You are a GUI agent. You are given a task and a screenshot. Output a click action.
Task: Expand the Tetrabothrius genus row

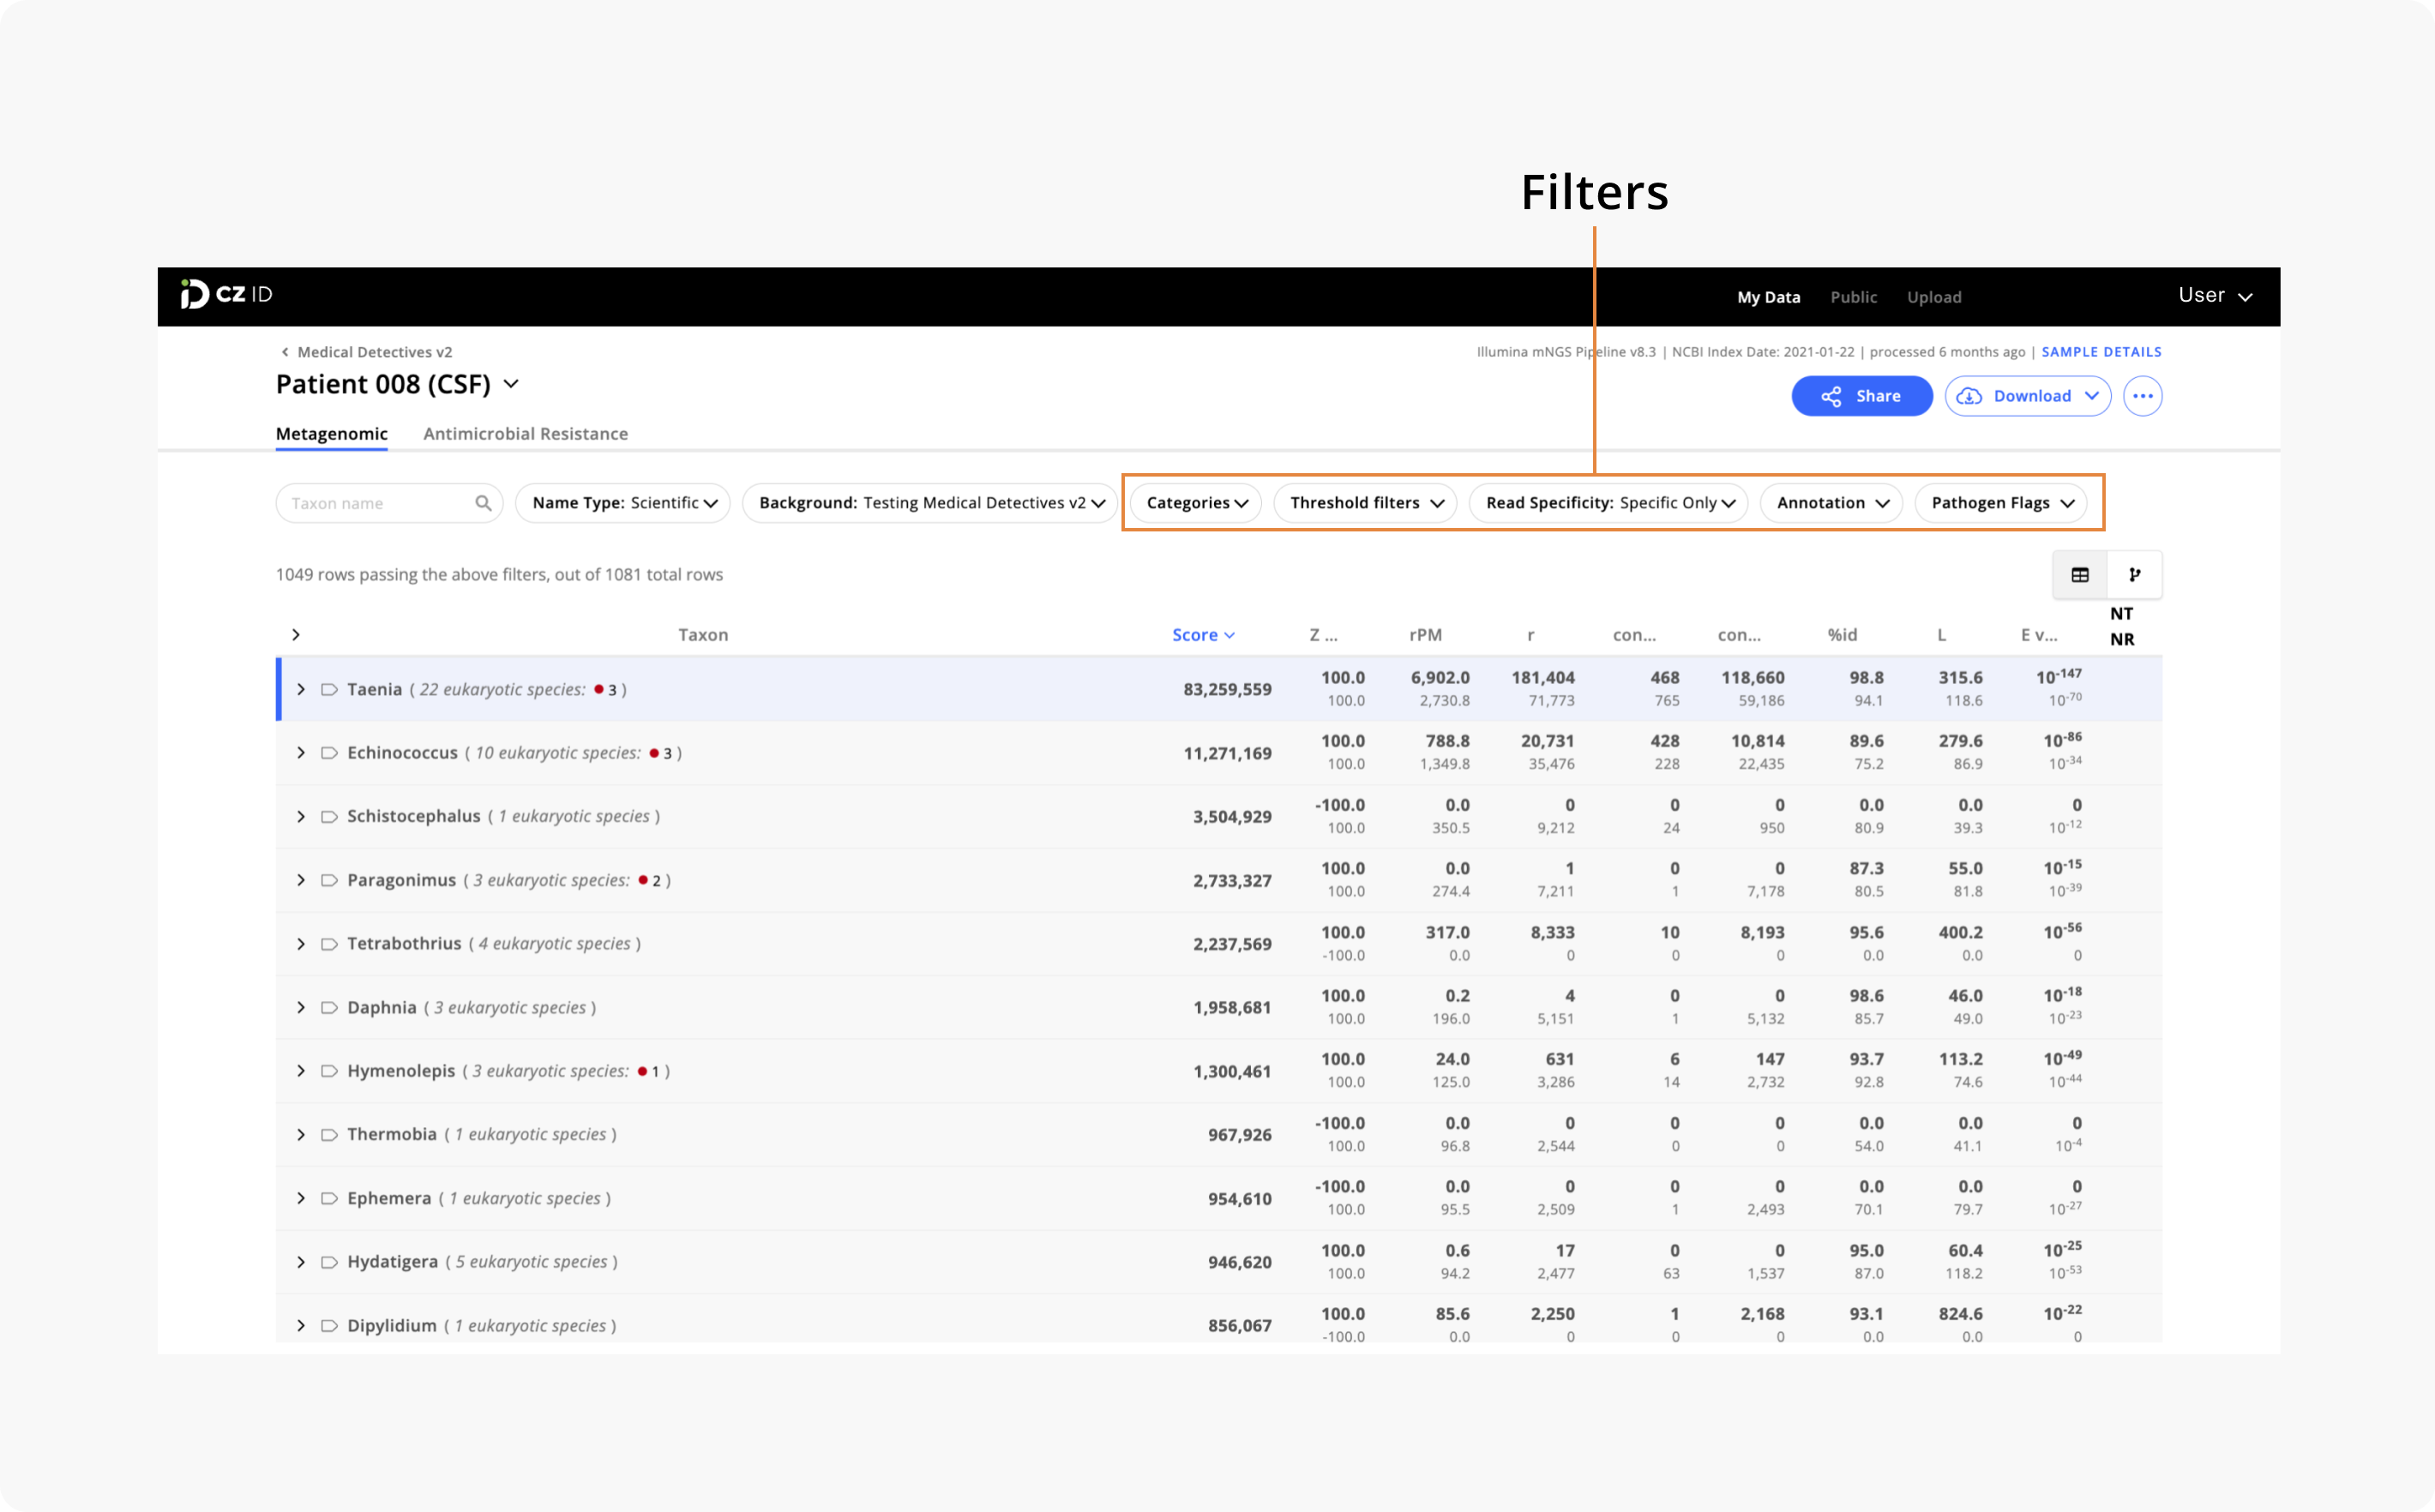click(x=301, y=944)
